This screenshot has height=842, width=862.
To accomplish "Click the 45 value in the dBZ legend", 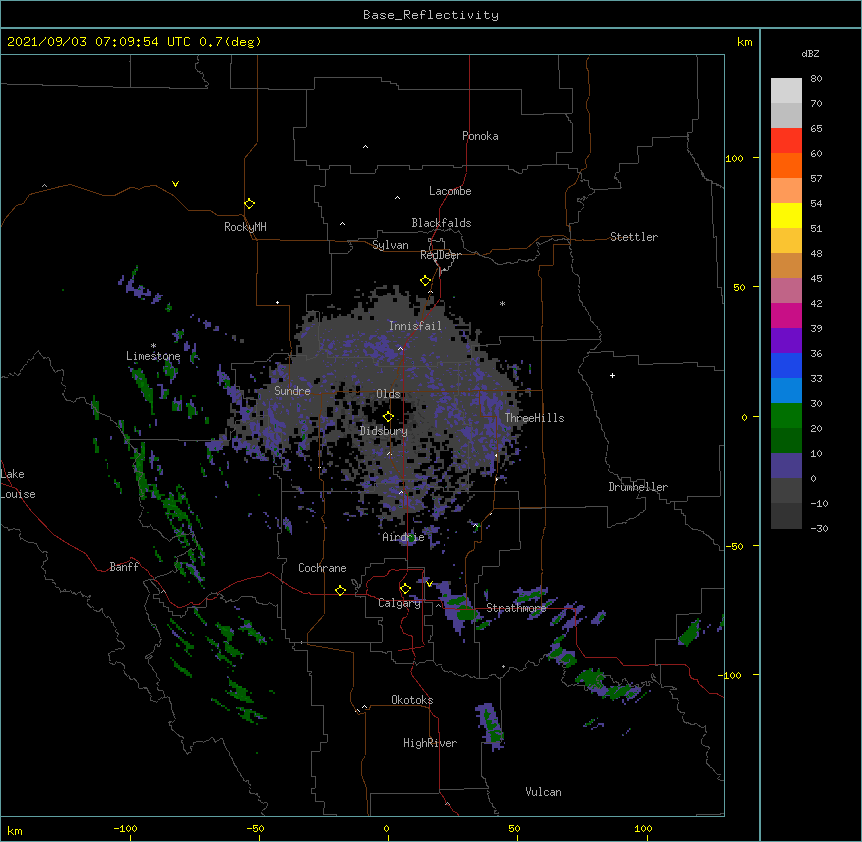I will tap(816, 278).
